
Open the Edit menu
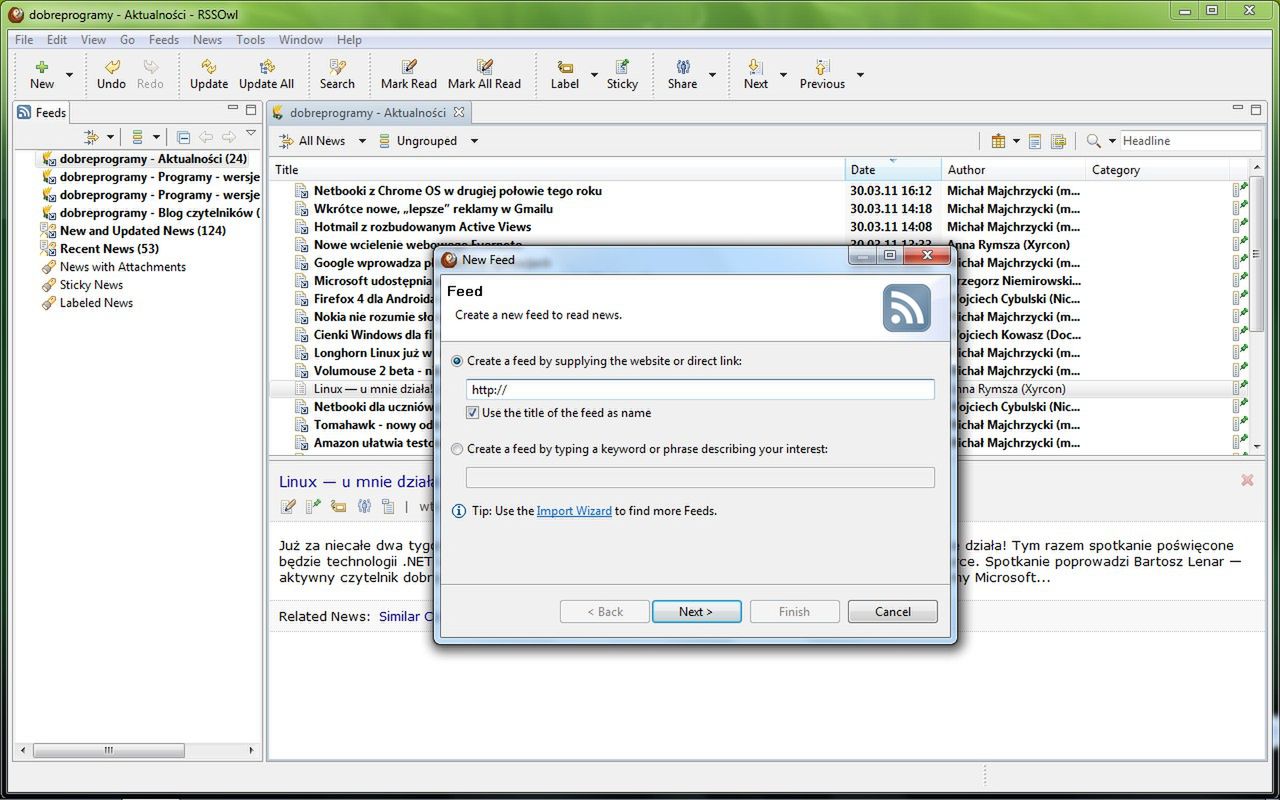(x=57, y=40)
